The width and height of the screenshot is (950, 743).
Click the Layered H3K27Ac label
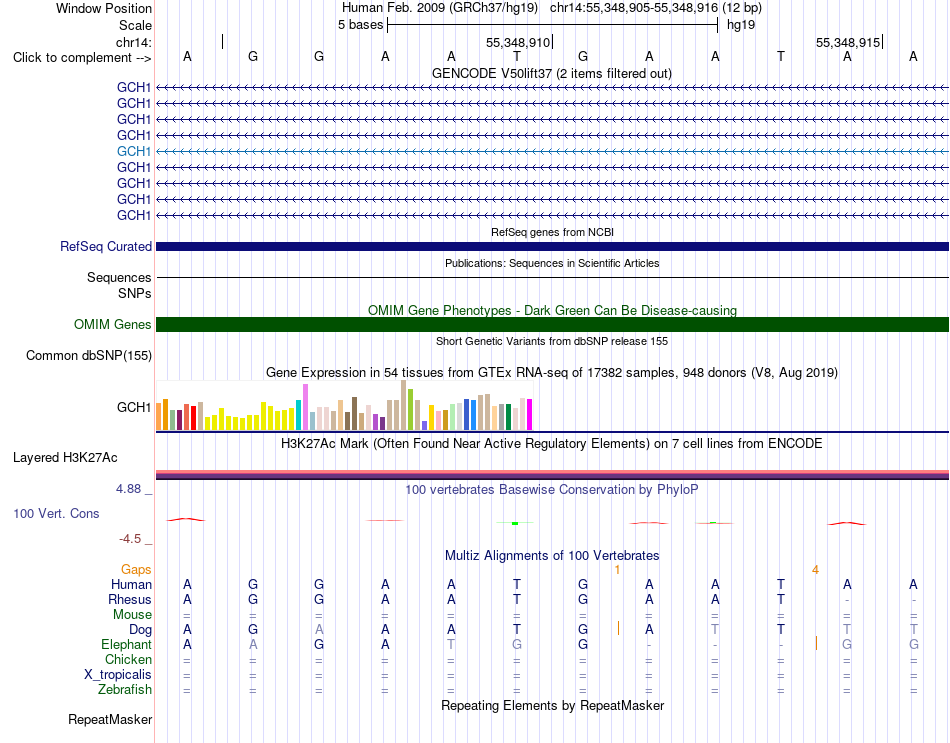(x=65, y=458)
